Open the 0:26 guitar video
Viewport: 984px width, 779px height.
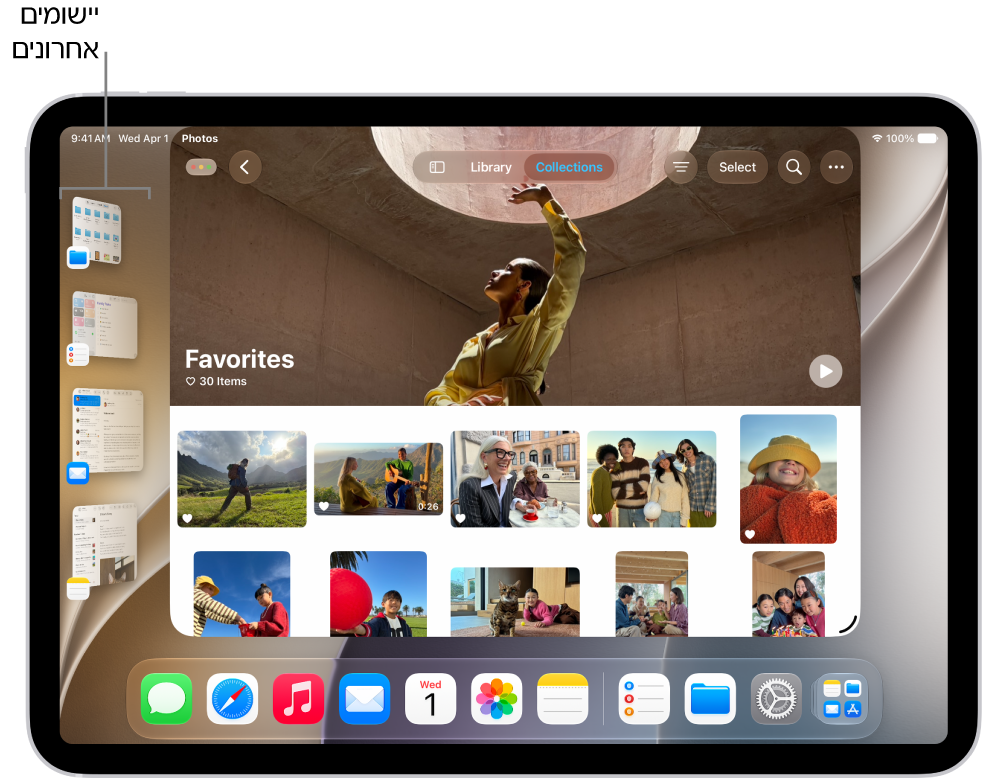point(378,479)
